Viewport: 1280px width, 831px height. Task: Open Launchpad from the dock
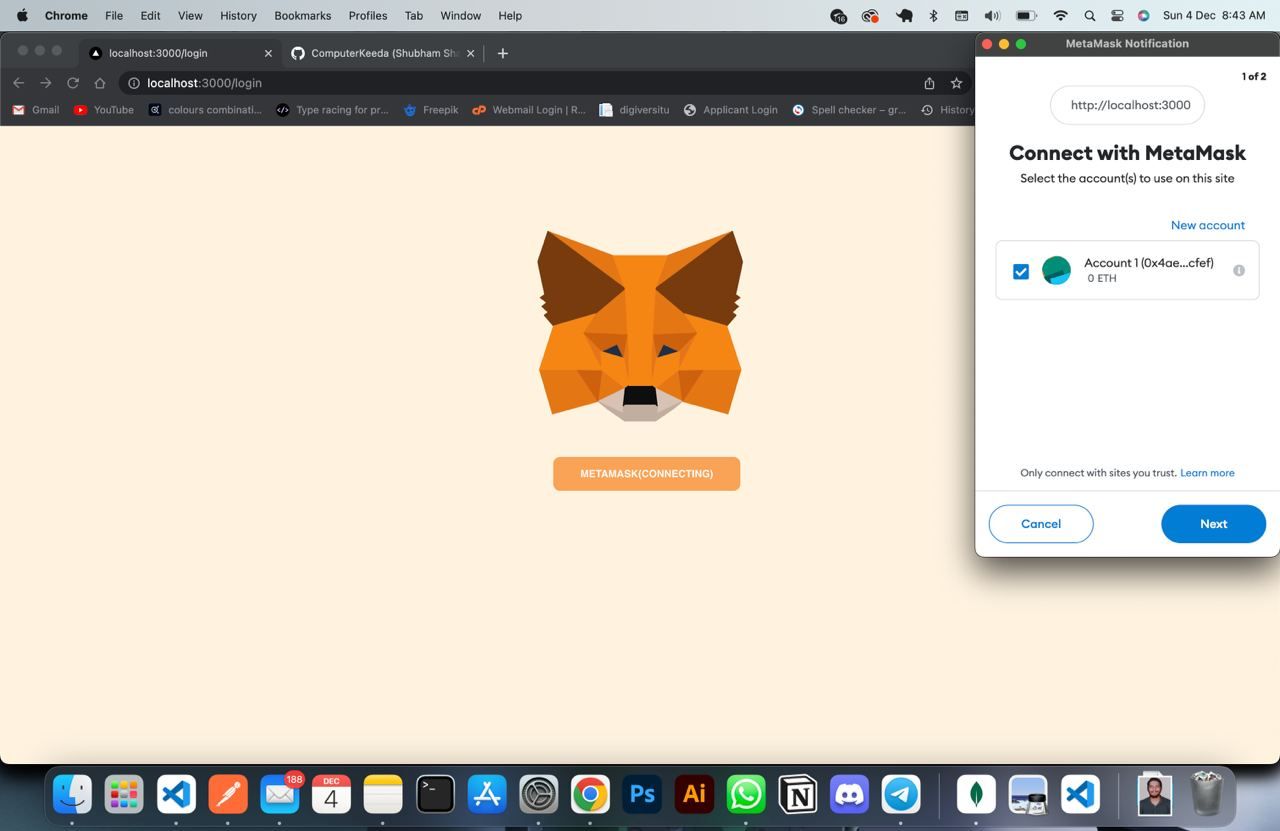(x=124, y=794)
